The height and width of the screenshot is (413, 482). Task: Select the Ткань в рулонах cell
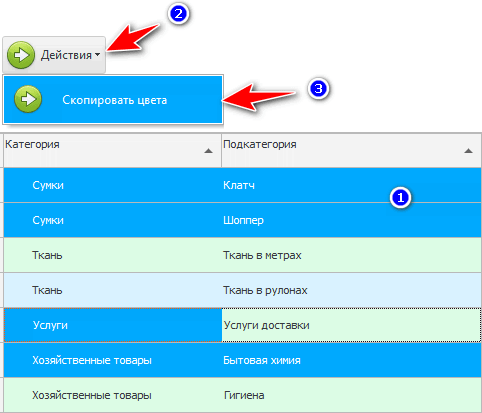[x=351, y=290]
